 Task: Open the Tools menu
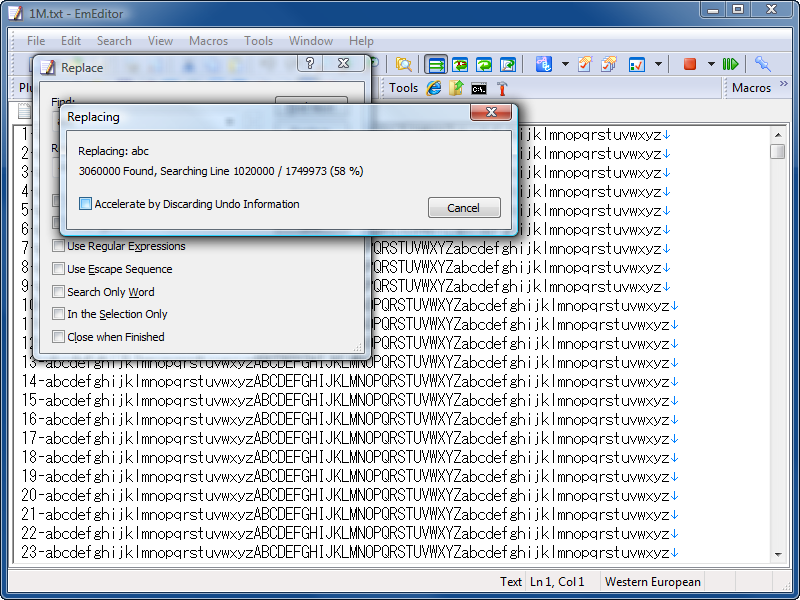(258, 41)
